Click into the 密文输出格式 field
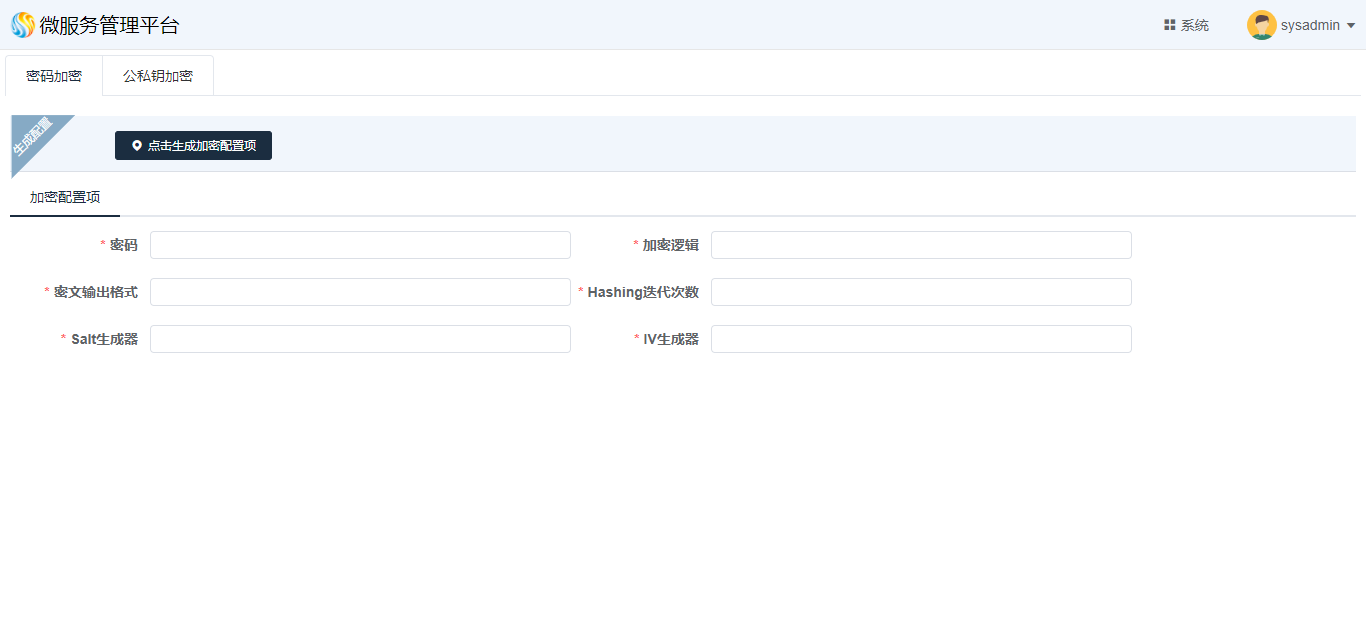 (x=360, y=292)
